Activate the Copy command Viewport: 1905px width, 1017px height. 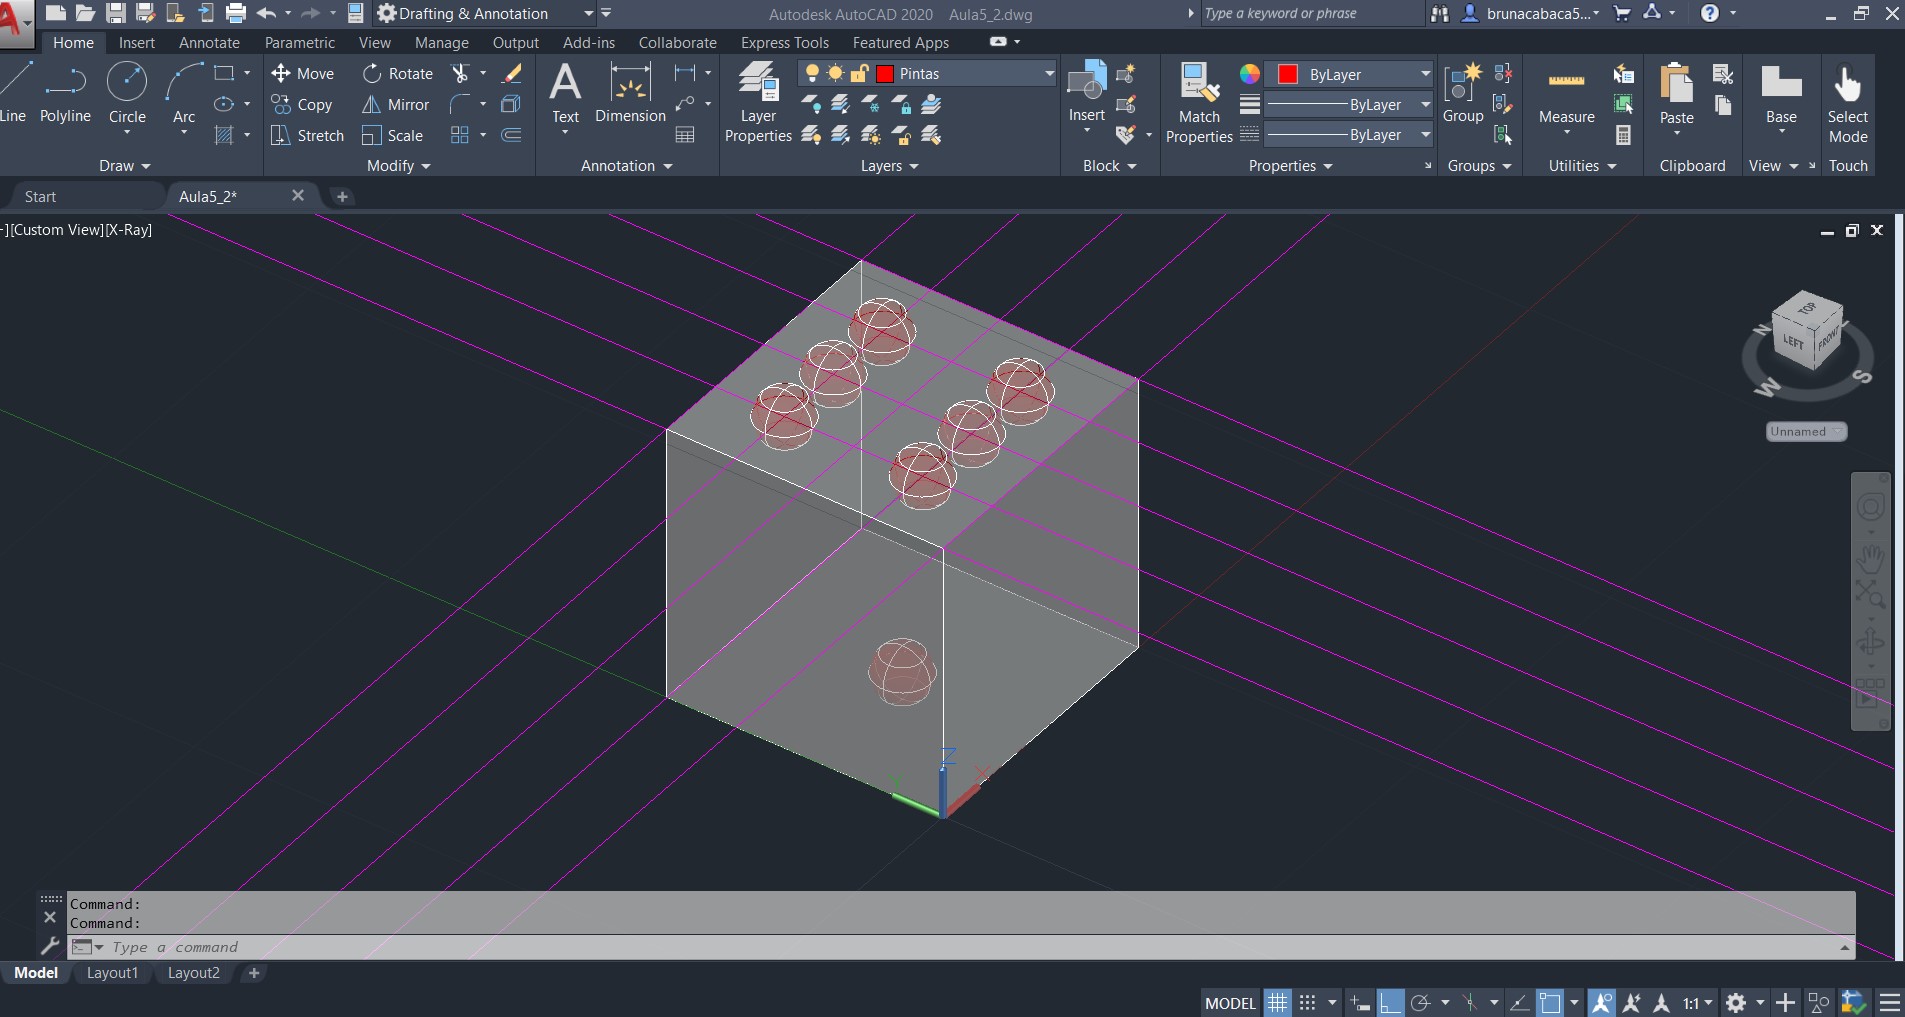click(x=302, y=104)
